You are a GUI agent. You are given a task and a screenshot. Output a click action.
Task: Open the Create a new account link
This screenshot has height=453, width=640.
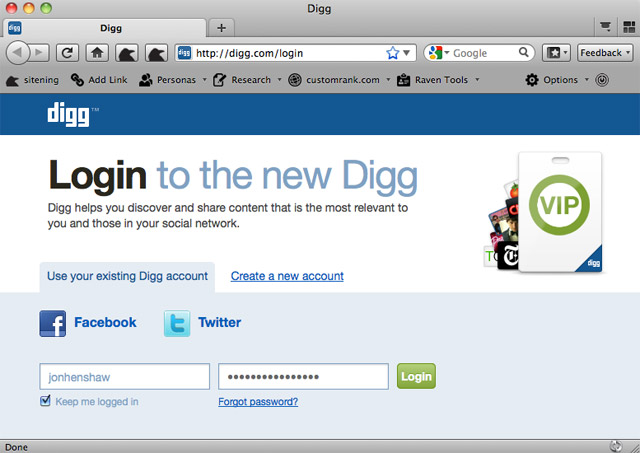click(287, 276)
